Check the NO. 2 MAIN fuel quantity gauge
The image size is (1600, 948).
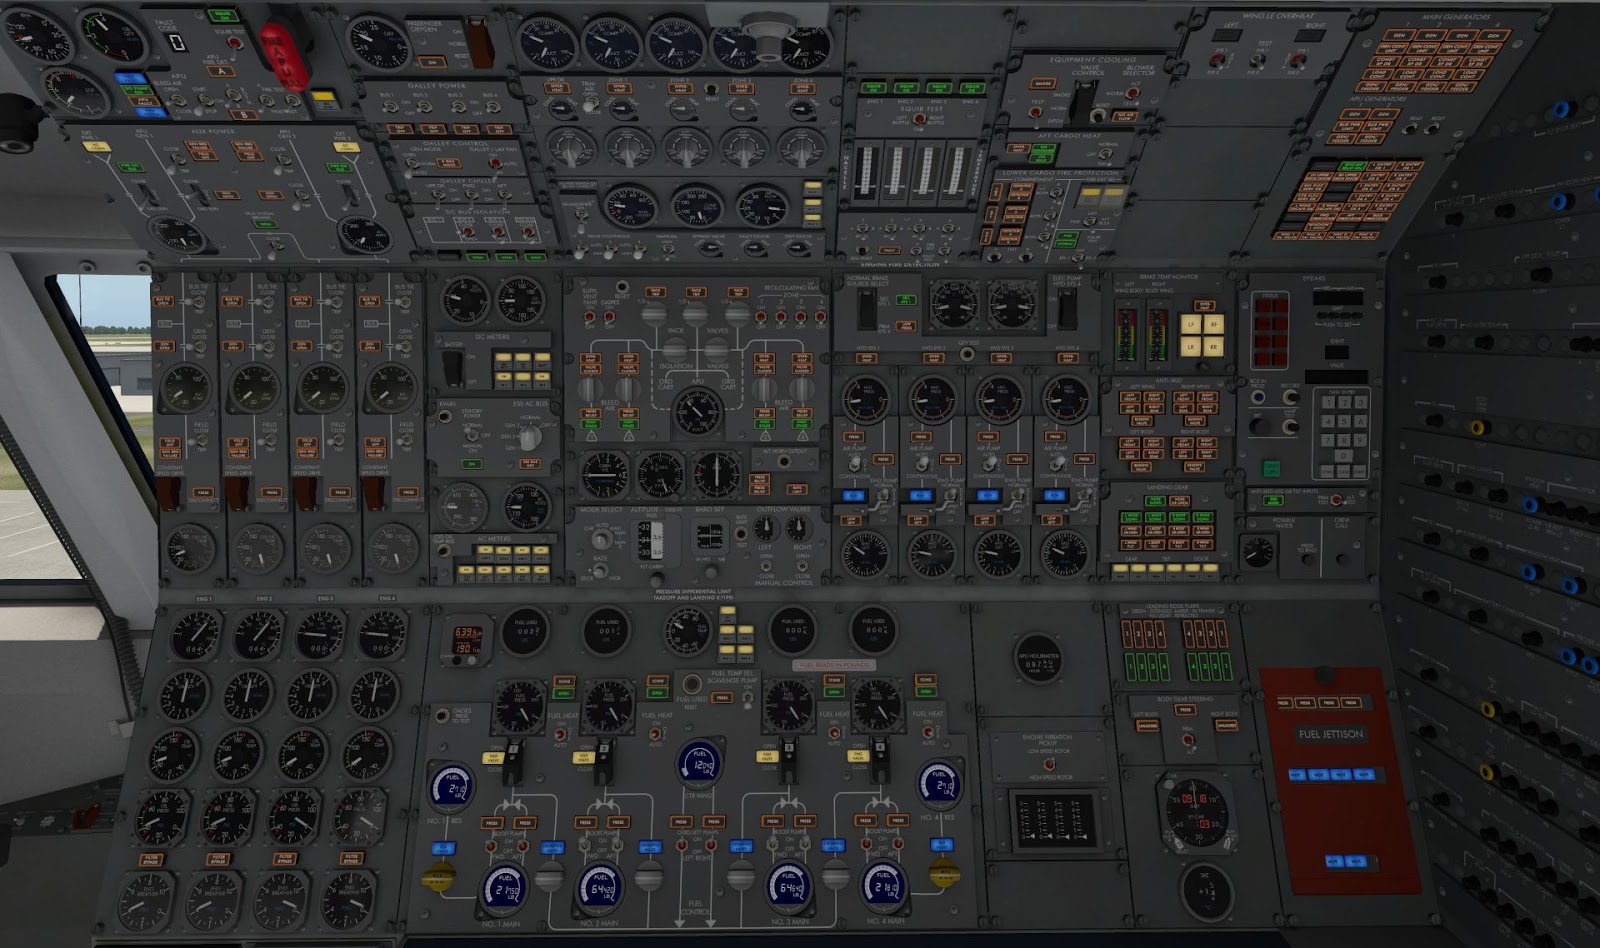tap(600, 888)
